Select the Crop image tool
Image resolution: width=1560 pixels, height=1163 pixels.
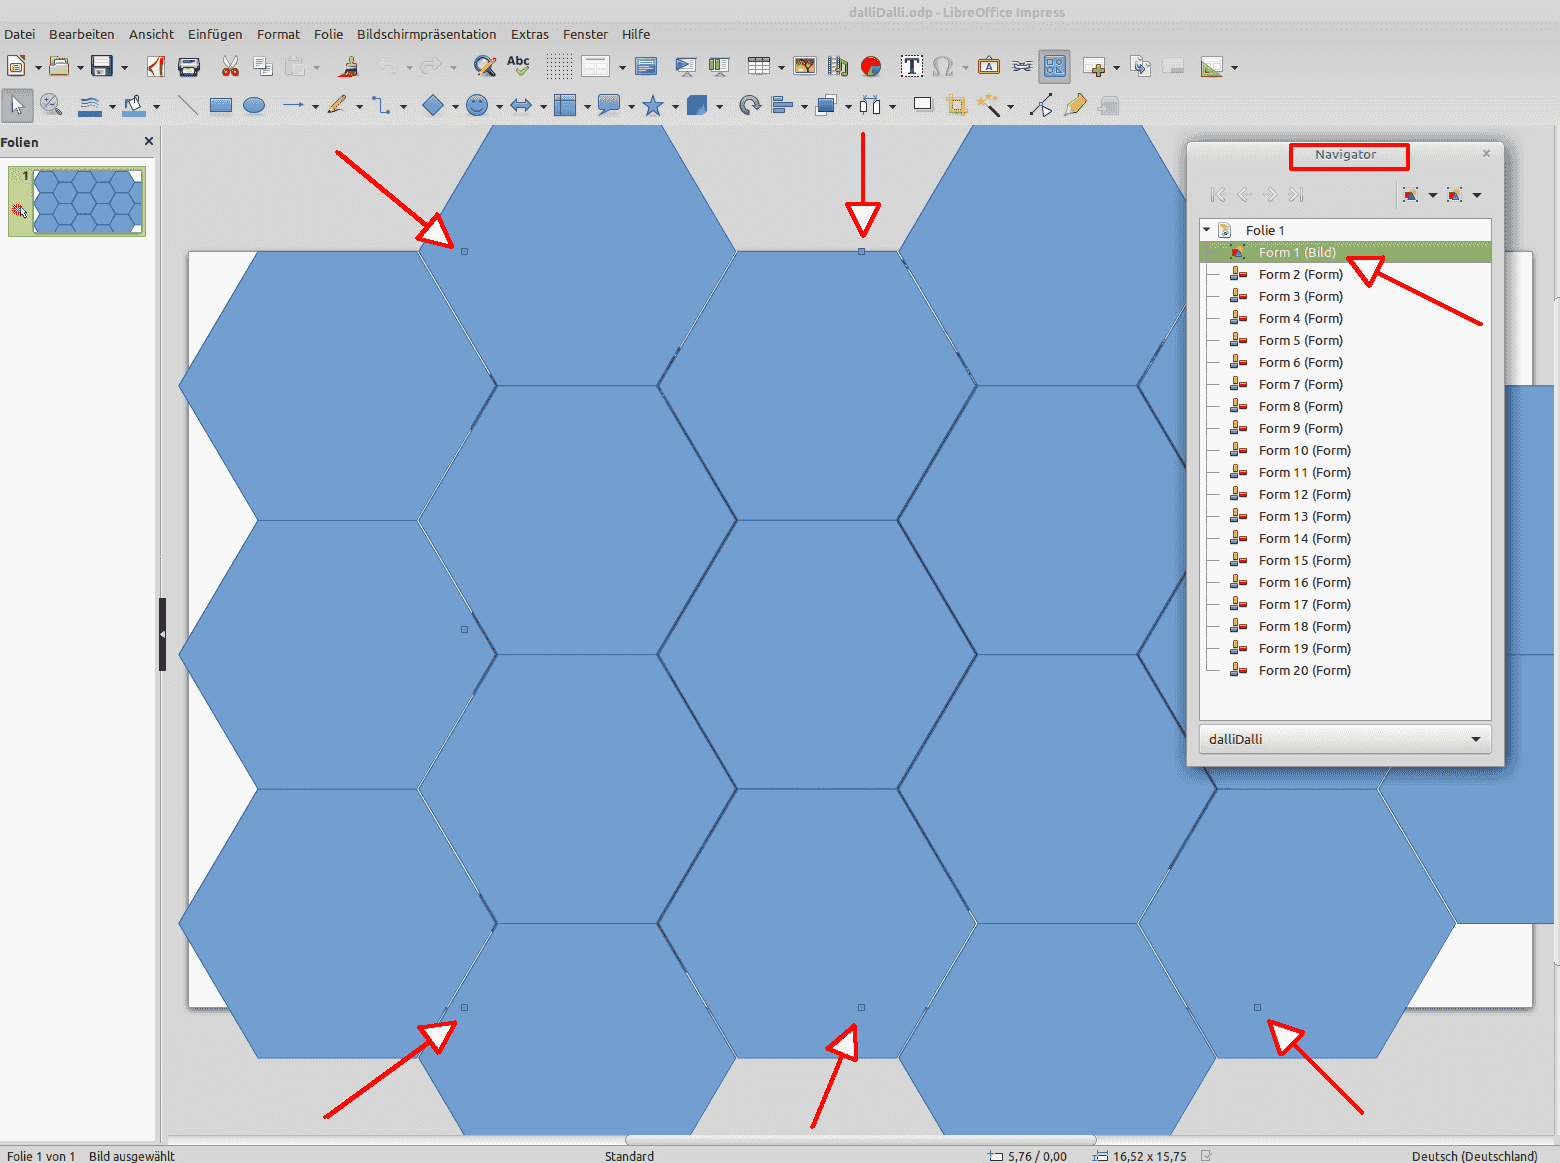(x=956, y=105)
